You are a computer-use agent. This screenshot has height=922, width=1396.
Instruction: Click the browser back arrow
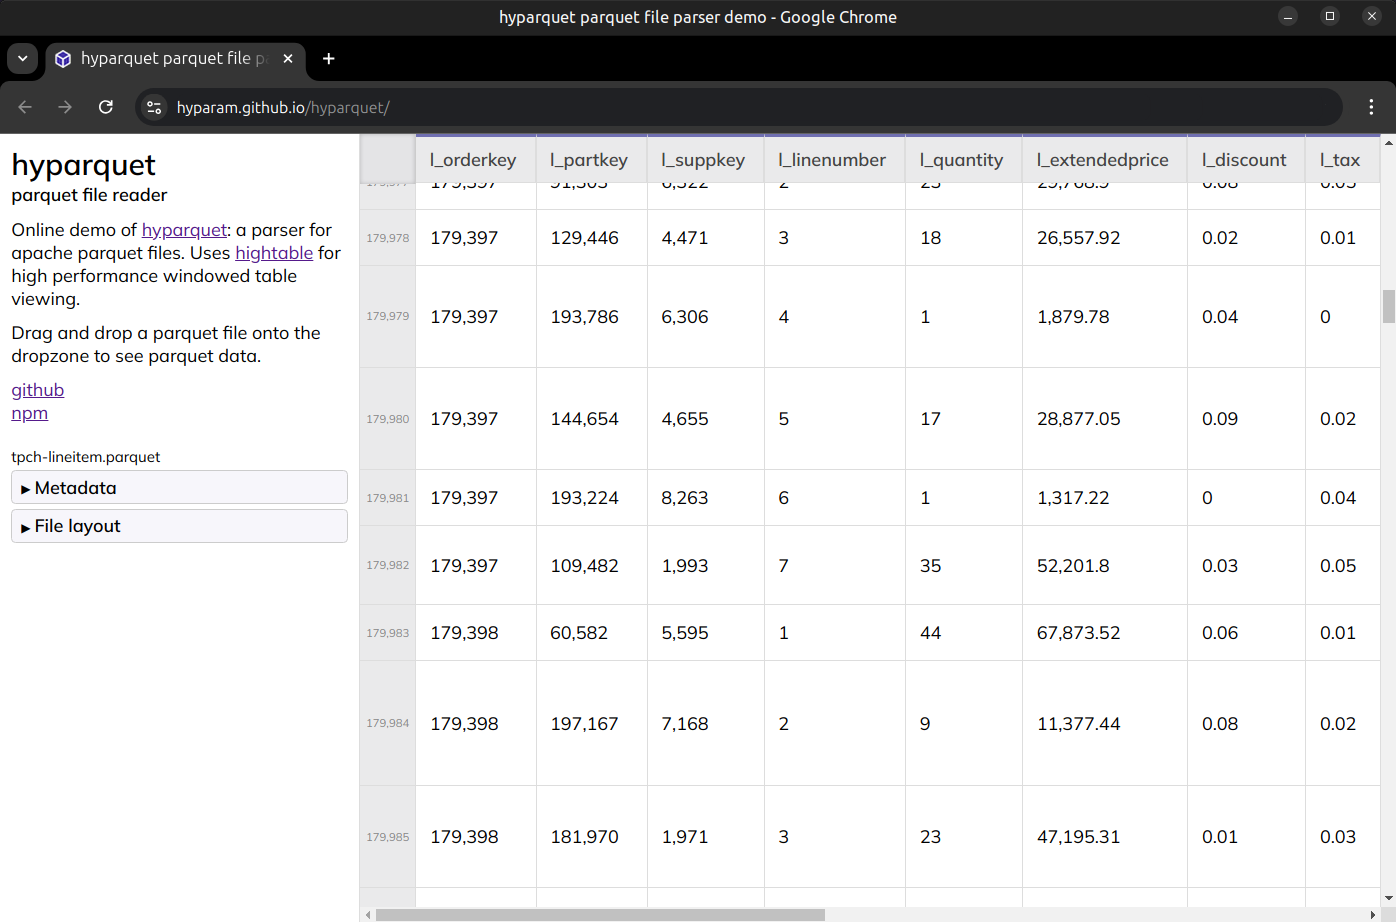25,107
